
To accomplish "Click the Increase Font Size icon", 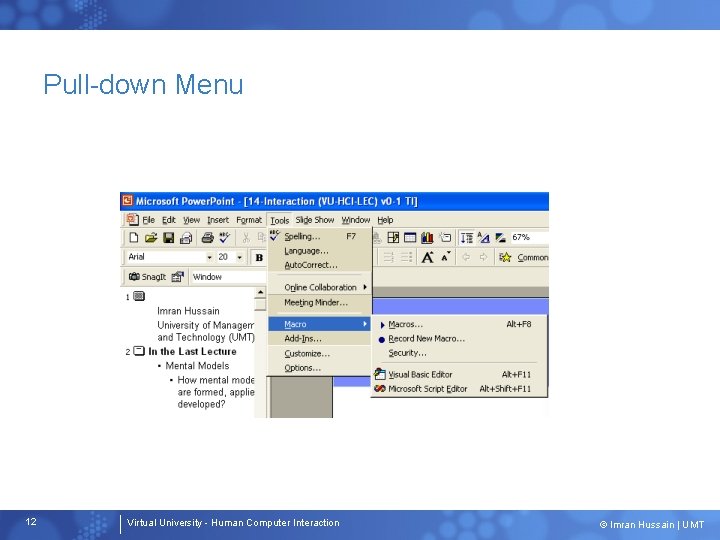I will coord(428,257).
